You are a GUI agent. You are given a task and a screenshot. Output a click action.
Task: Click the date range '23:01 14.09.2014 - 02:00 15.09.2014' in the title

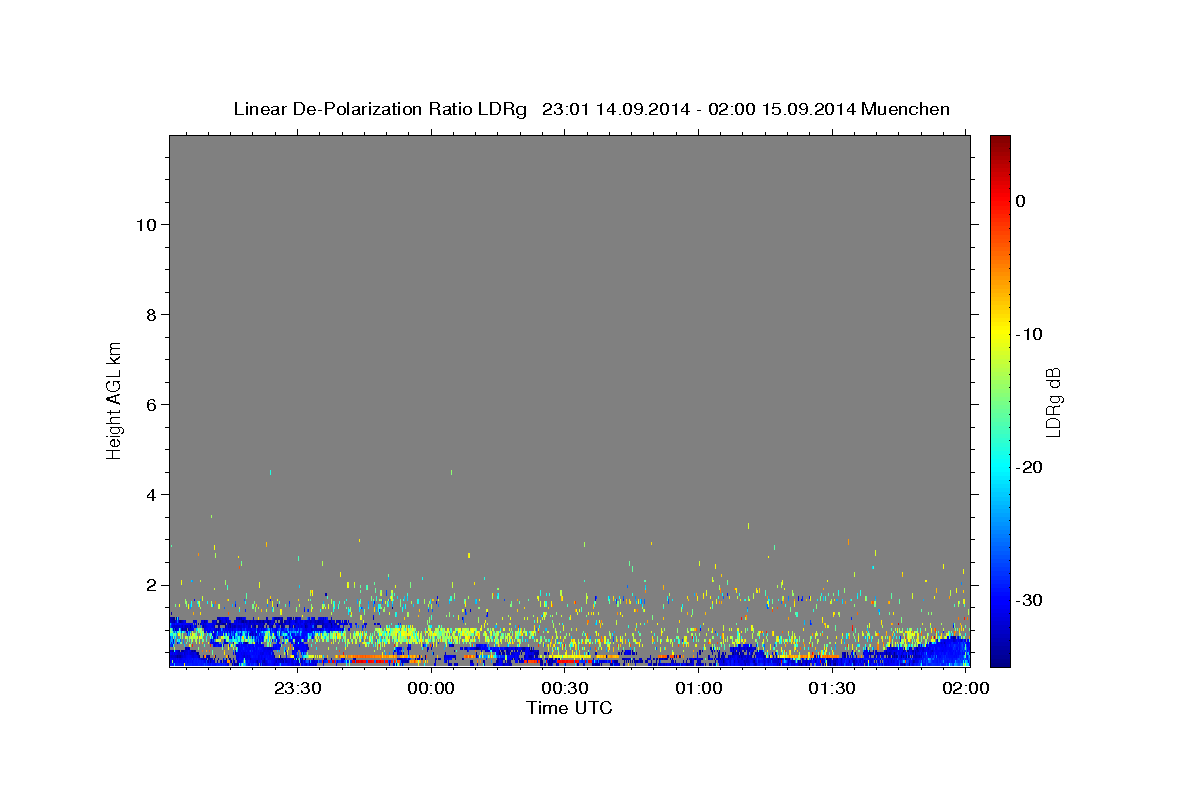[x=698, y=109]
